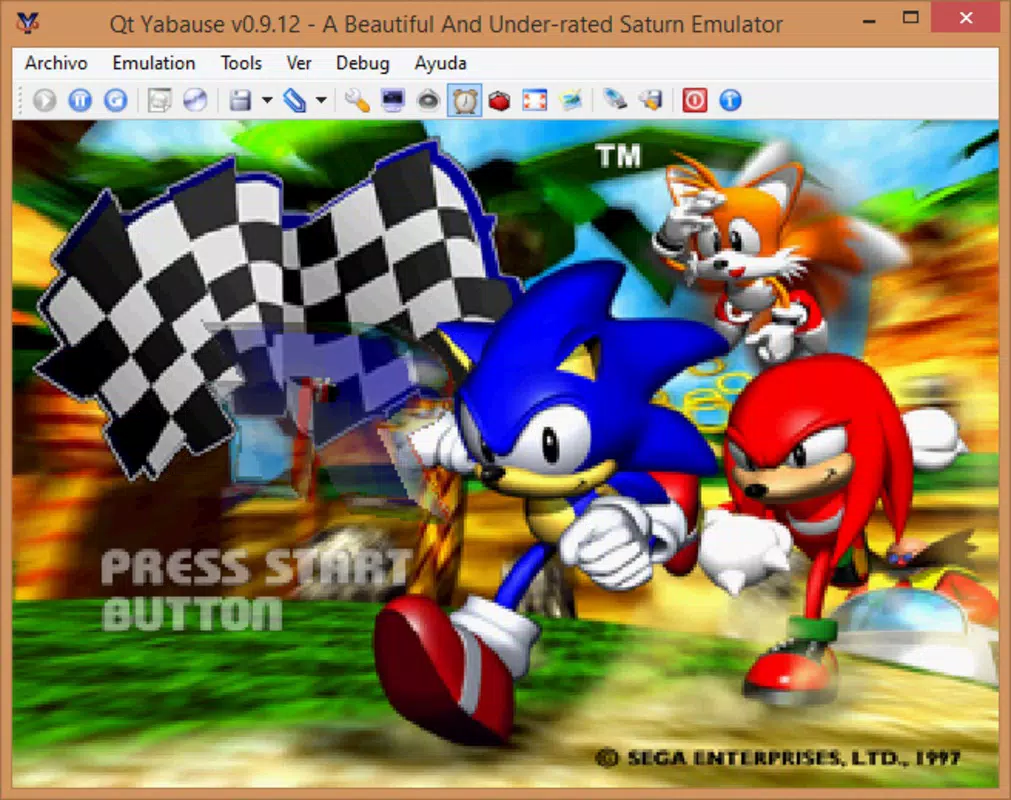Open CD image with the disc icon
The height and width of the screenshot is (800, 1011).
point(195,101)
